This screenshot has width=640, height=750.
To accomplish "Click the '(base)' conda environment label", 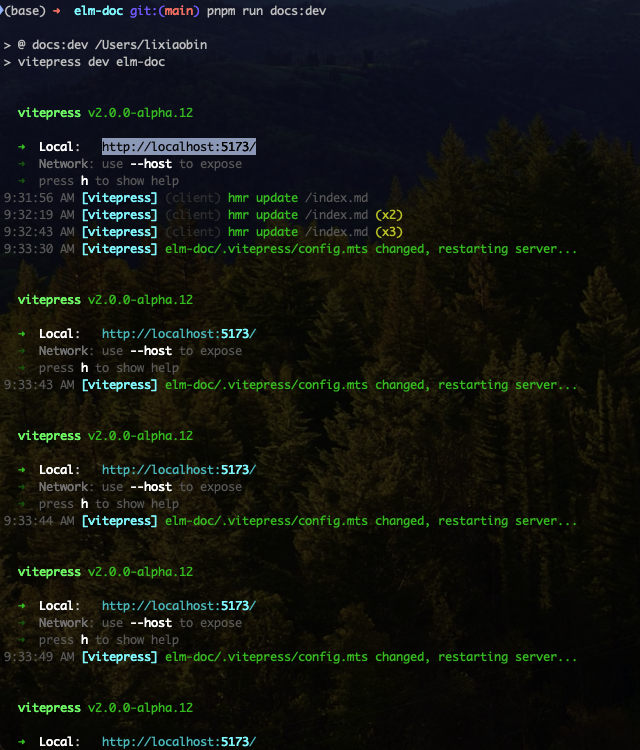I will 24,11.
